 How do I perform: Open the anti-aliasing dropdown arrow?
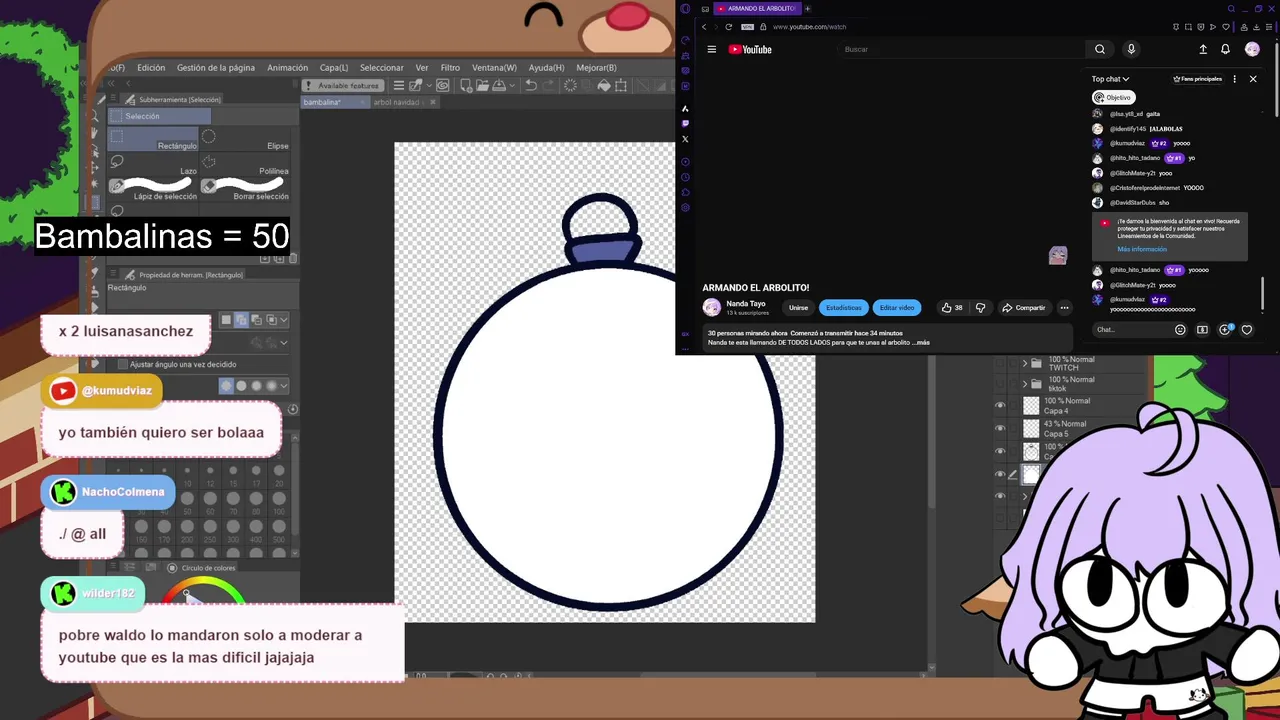(284, 386)
